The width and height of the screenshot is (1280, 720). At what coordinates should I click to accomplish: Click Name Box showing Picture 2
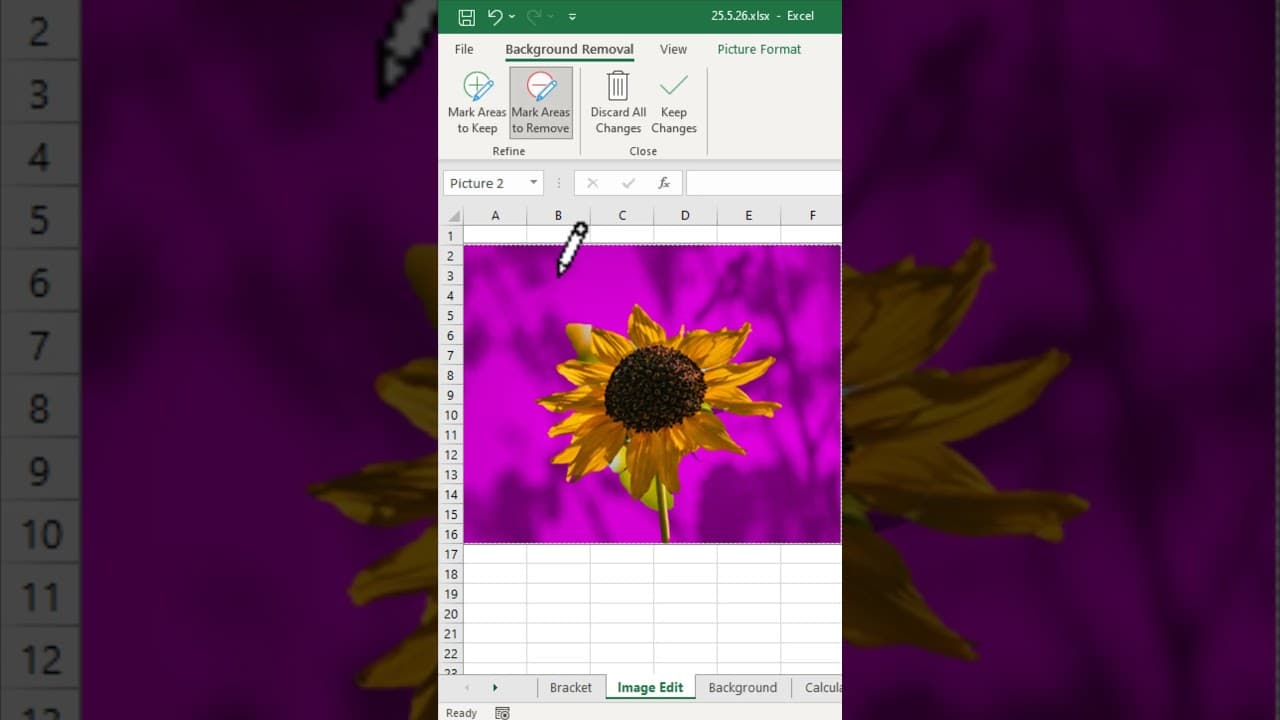485,183
